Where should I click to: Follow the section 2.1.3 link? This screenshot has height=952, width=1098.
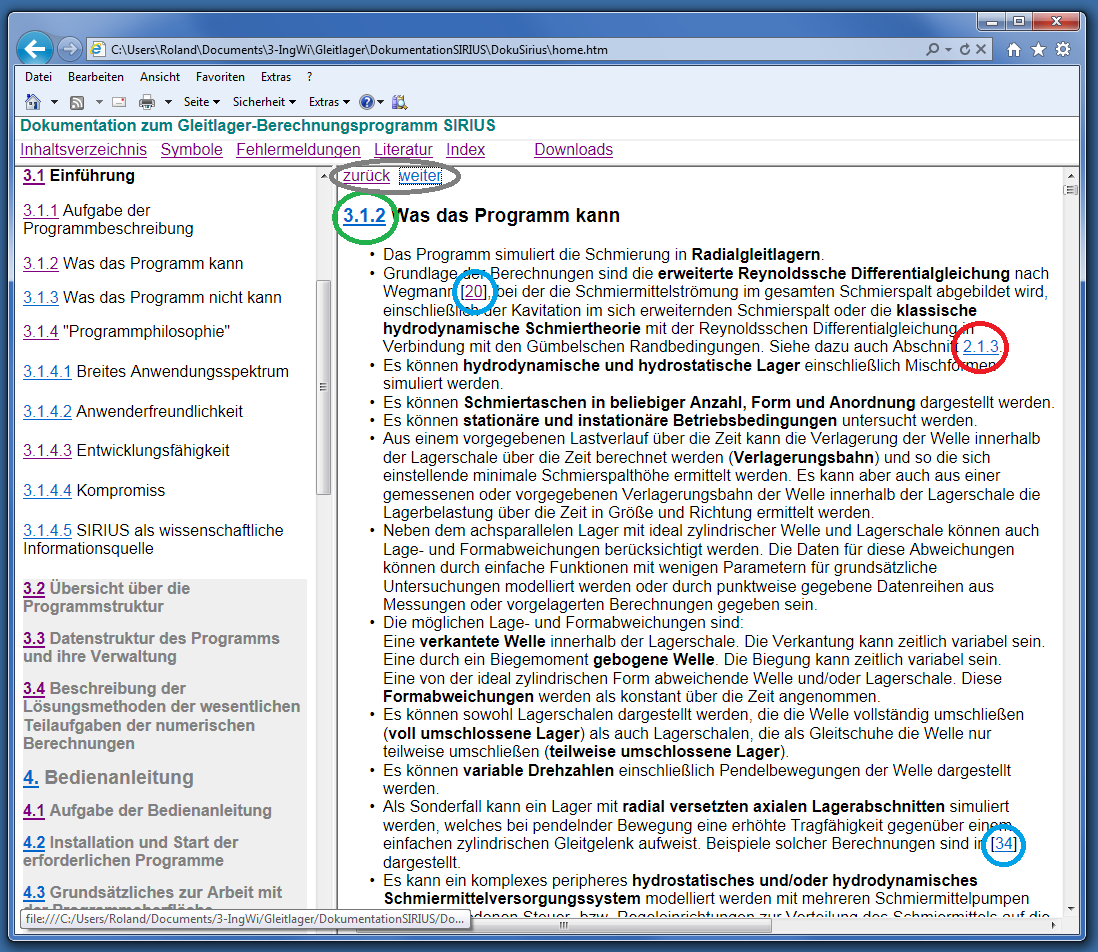981,346
